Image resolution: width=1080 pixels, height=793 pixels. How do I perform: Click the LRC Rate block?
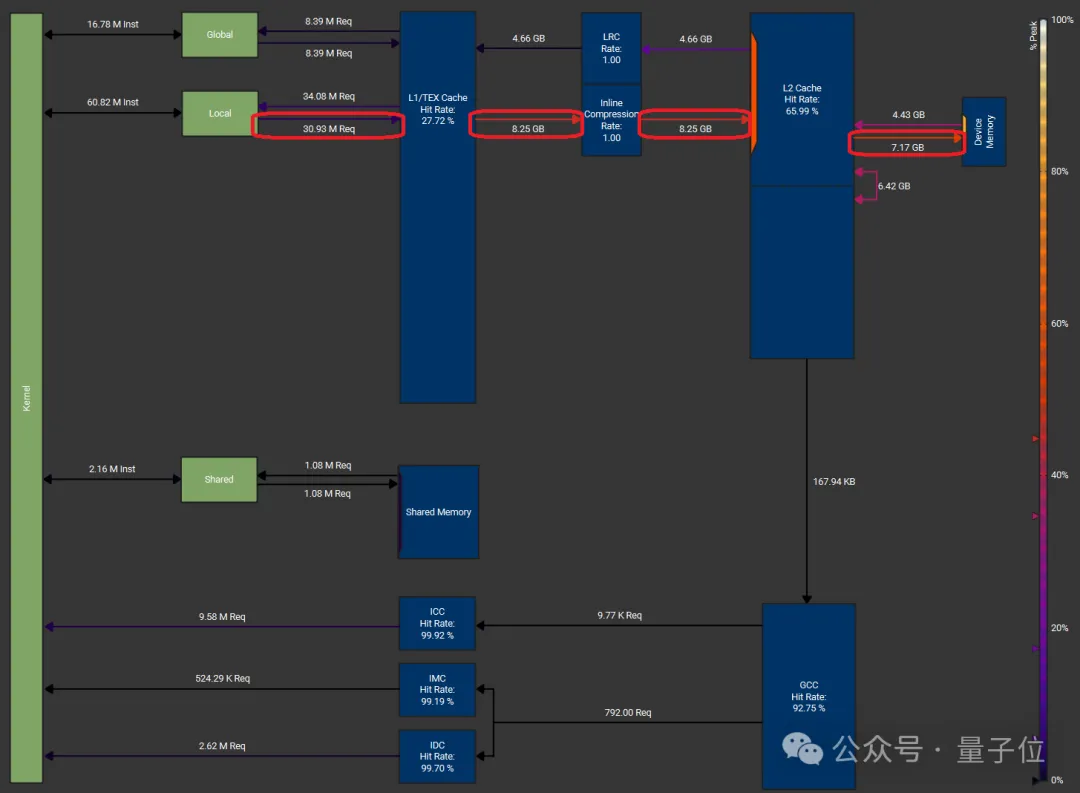pyautogui.click(x=611, y=48)
